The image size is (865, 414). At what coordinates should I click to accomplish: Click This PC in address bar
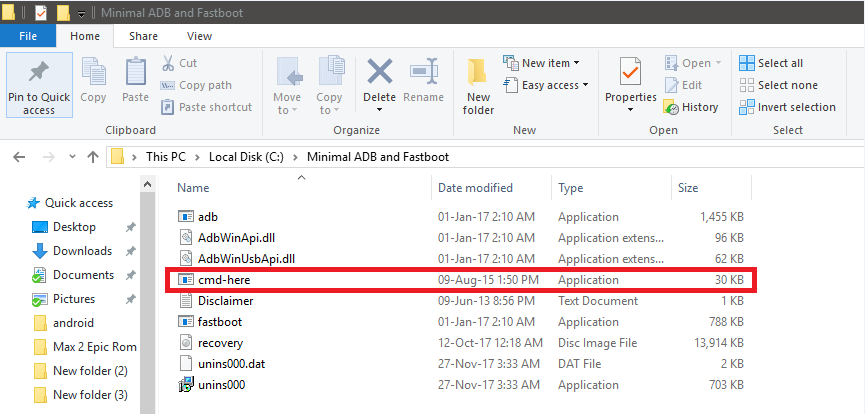[165, 157]
